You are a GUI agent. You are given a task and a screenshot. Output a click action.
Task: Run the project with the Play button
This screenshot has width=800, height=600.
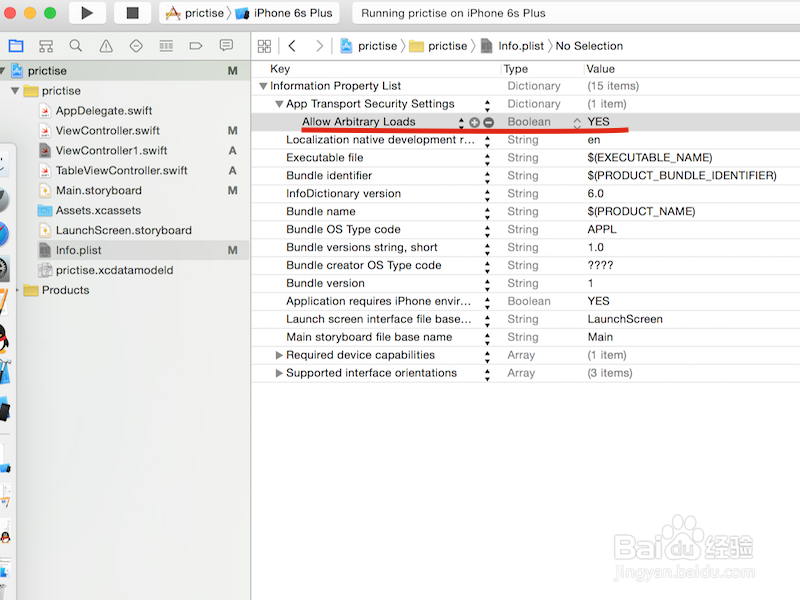point(87,13)
